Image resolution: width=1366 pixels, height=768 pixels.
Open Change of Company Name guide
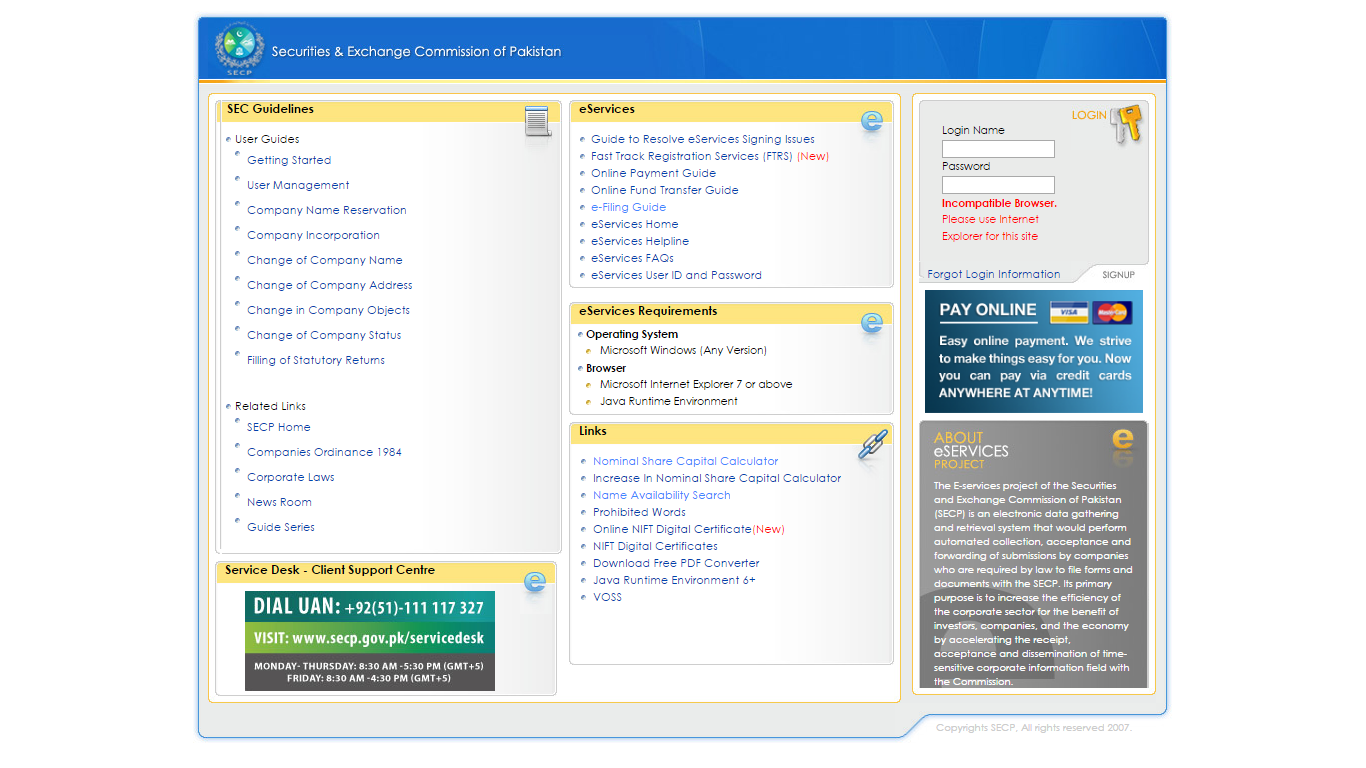pos(325,260)
